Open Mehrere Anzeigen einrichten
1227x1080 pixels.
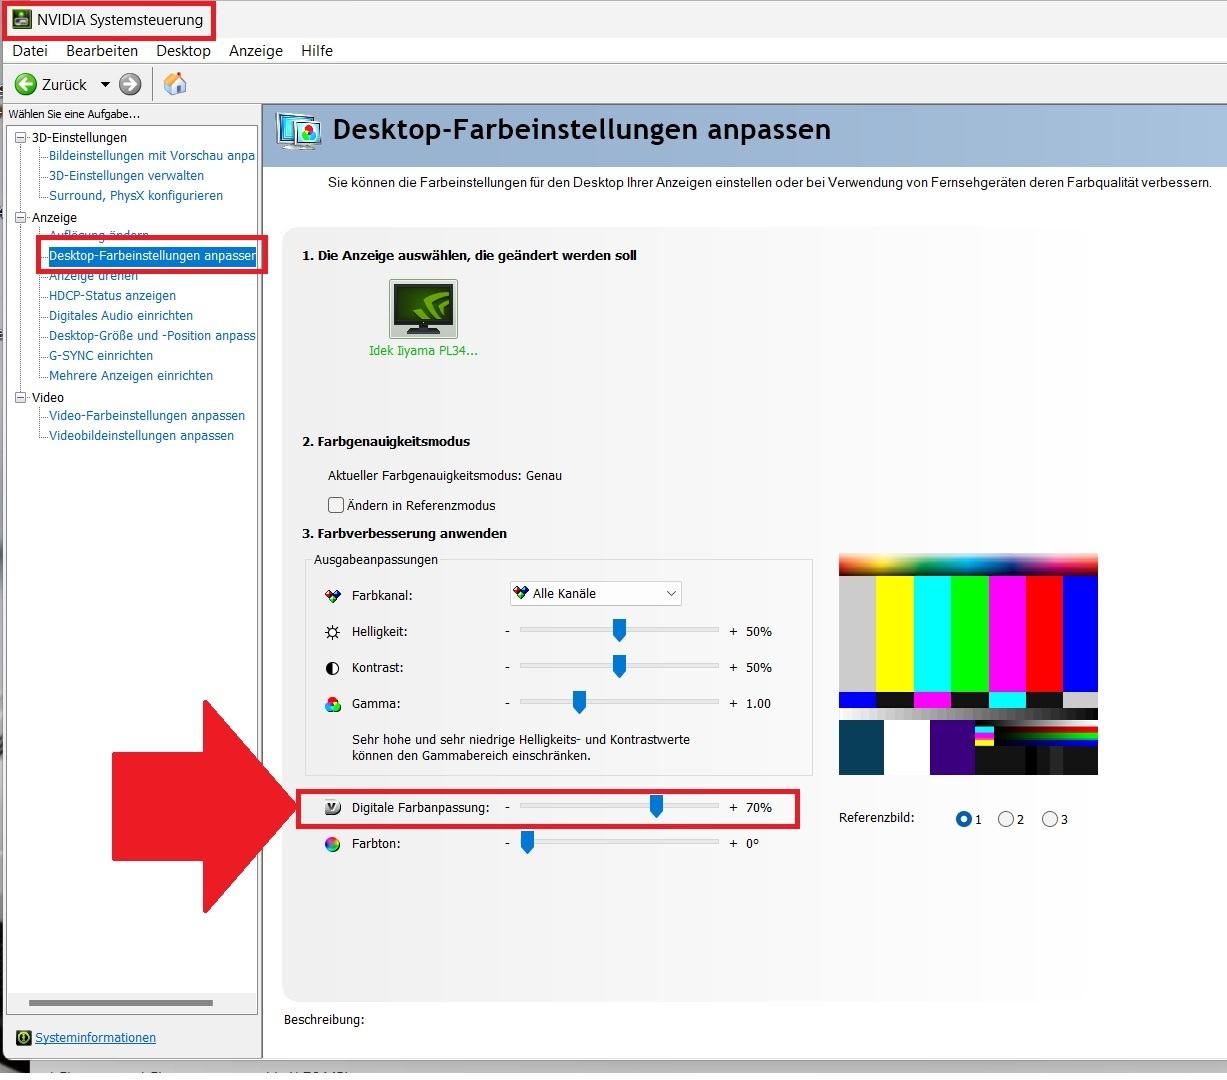(x=131, y=376)
